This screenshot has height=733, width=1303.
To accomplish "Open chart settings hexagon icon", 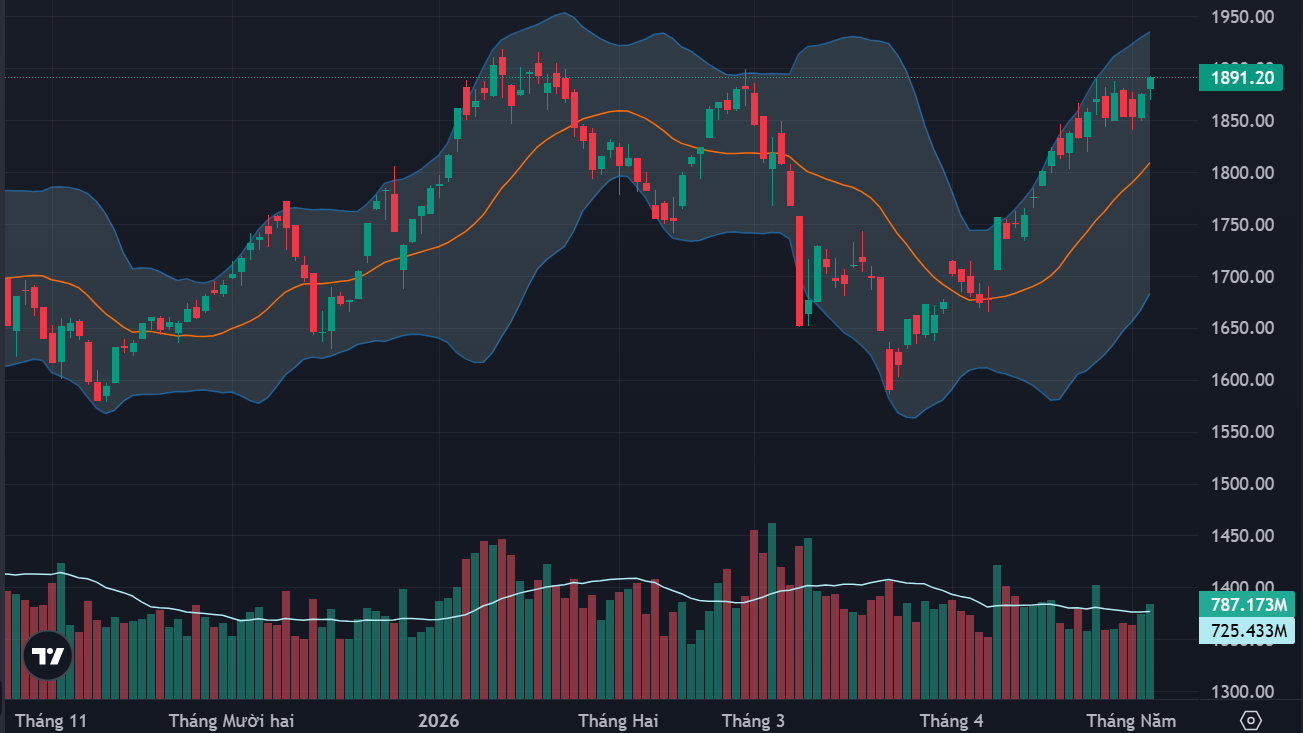I will pos(1250,720).
